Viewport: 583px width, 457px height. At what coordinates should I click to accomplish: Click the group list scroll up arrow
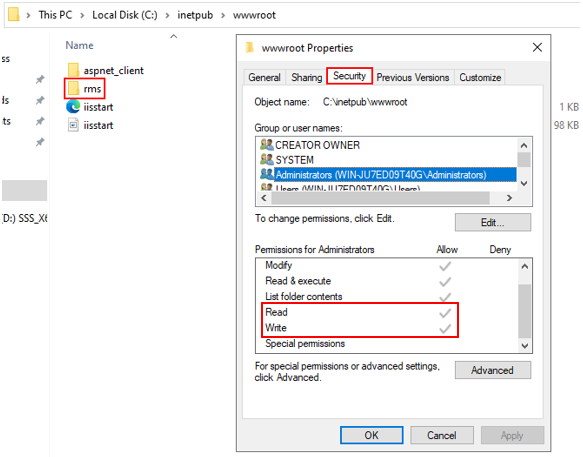(x=524, y=145)
